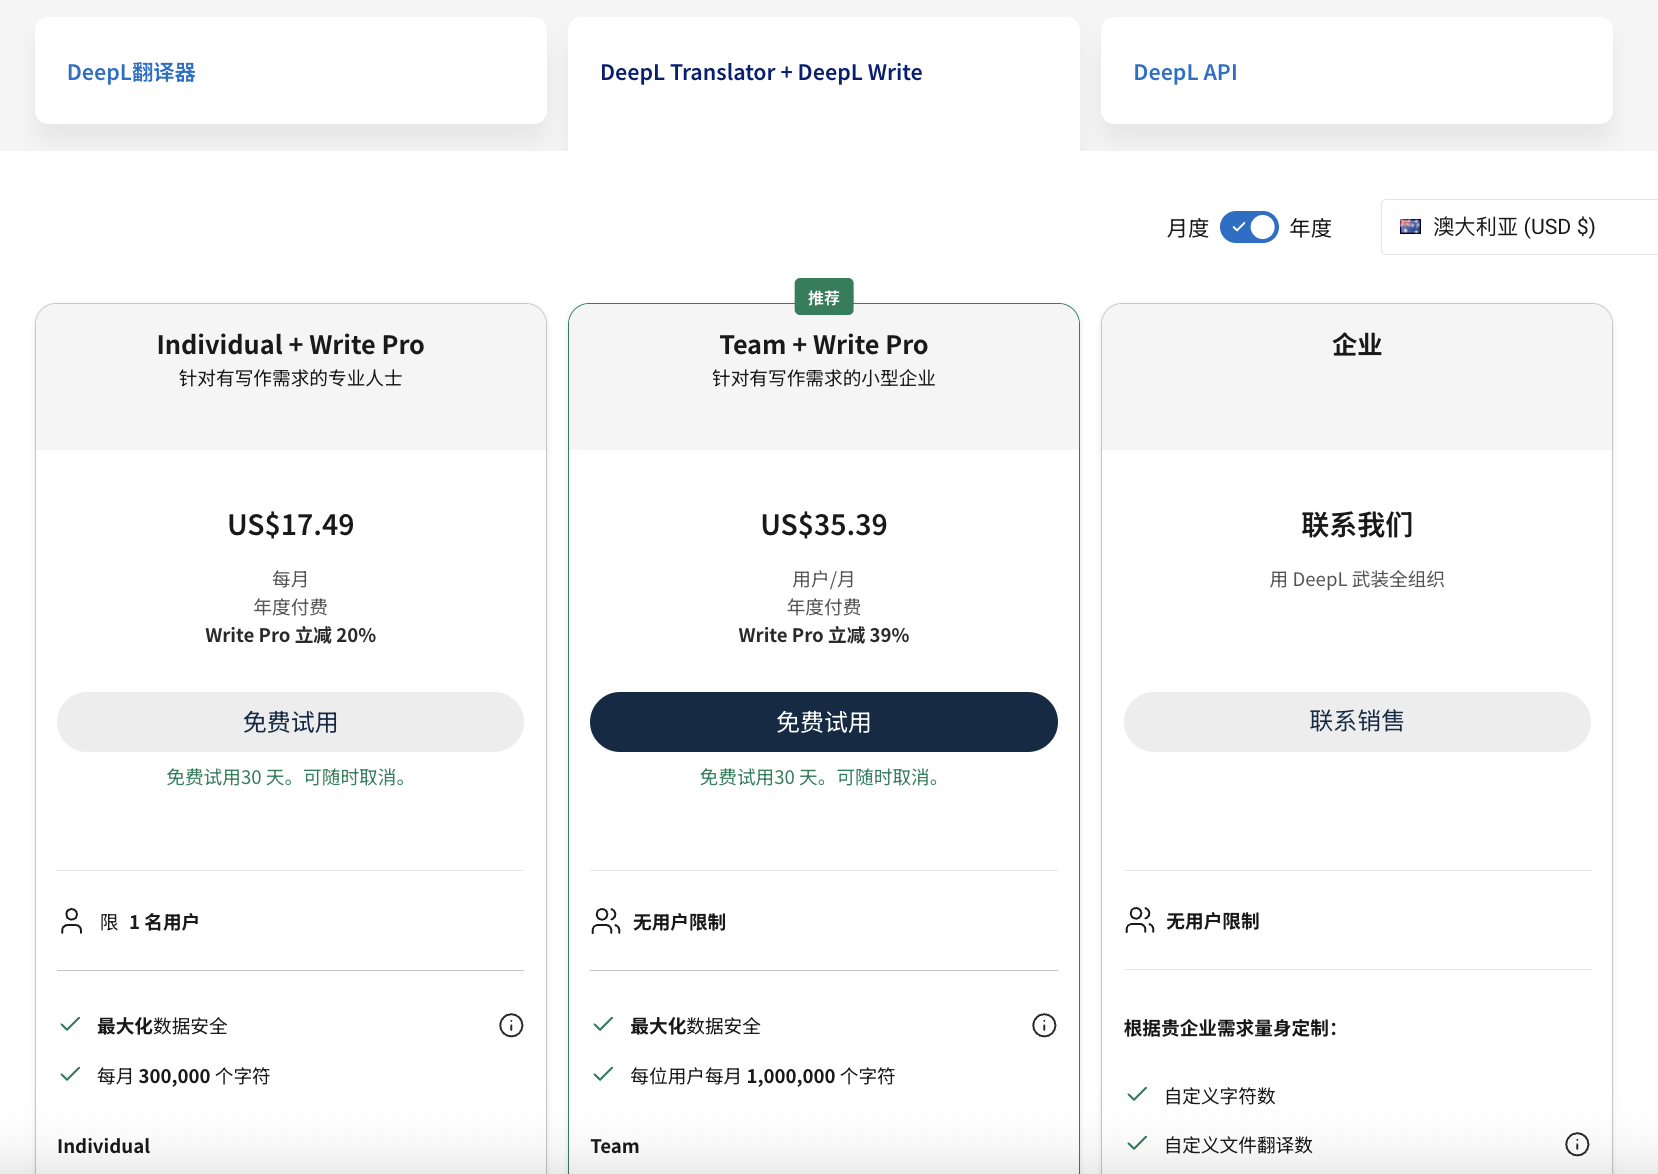Click the 联系我们 heading
Viewport: 1658px width, 1174px height.
click(1357, 525)
